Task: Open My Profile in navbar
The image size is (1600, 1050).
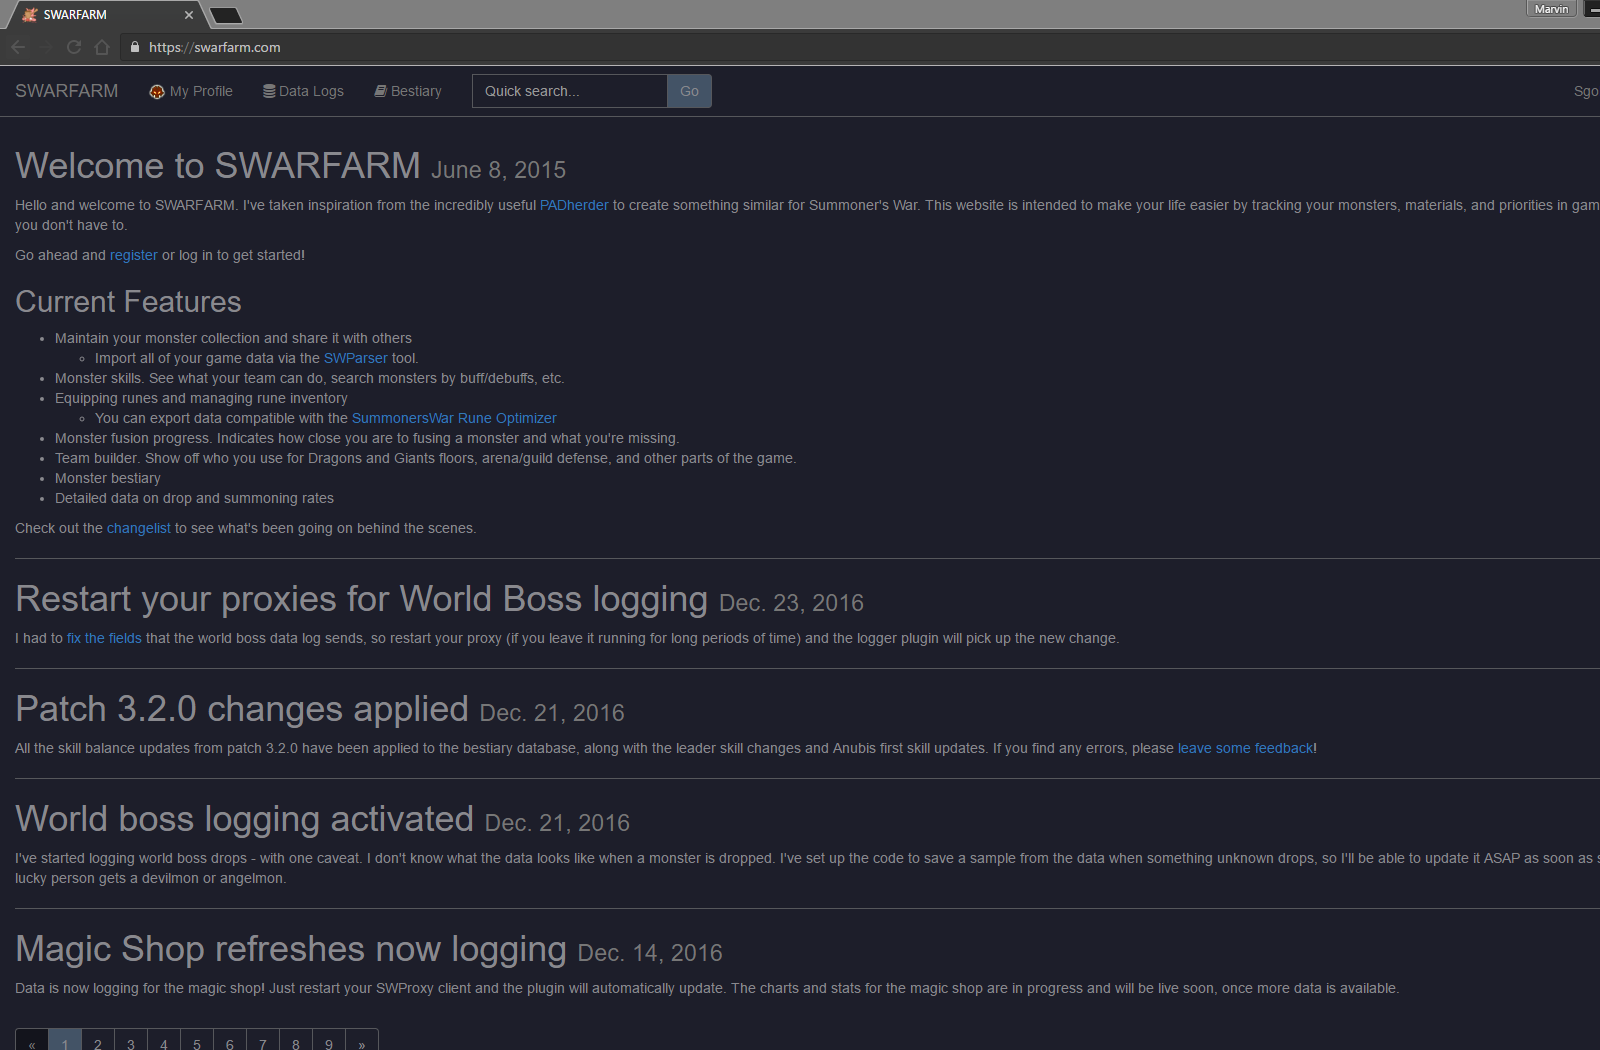Action: (x=191, y=91)
